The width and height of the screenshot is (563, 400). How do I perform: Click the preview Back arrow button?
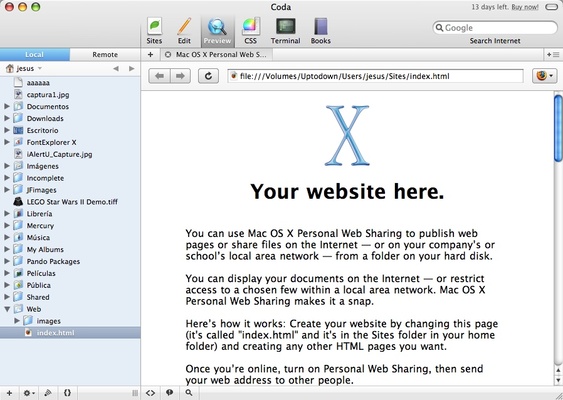pos(159,76)
